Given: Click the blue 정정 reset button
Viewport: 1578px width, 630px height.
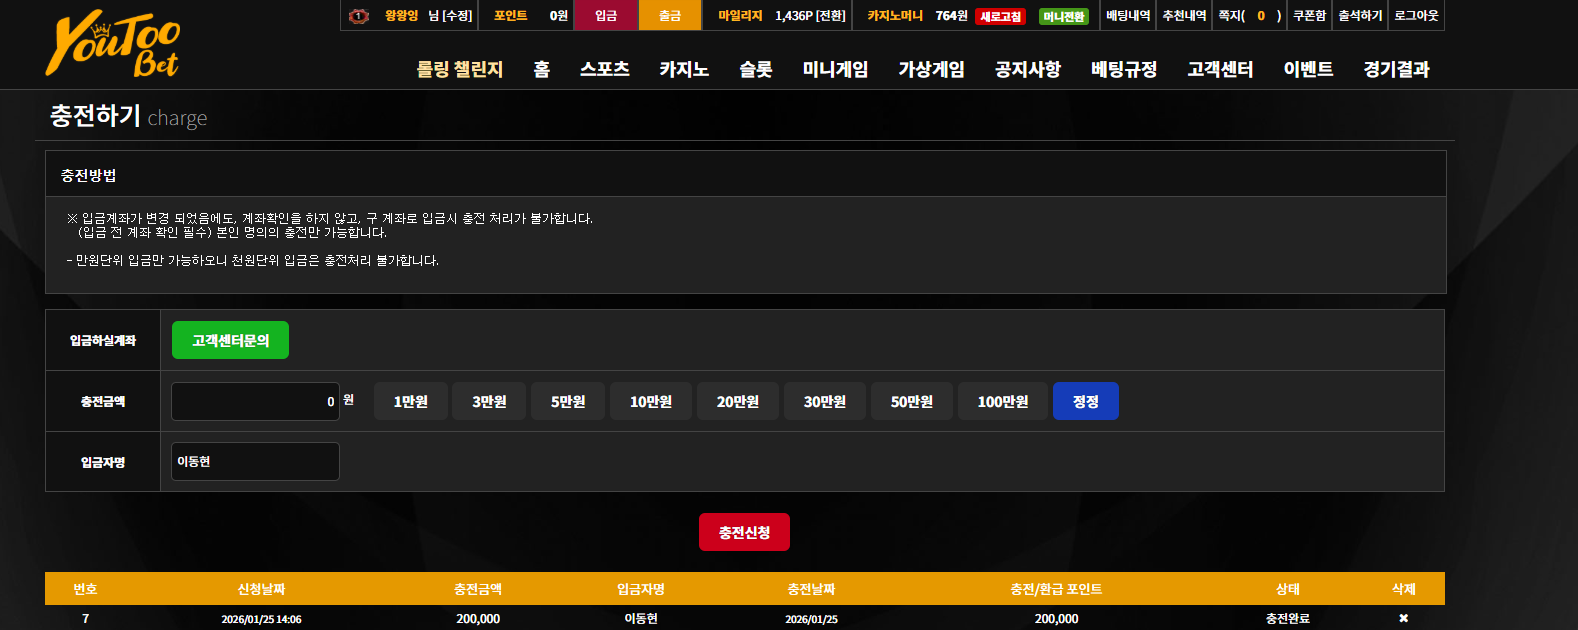Looking at the screenshot, I should pos(1086,401).
